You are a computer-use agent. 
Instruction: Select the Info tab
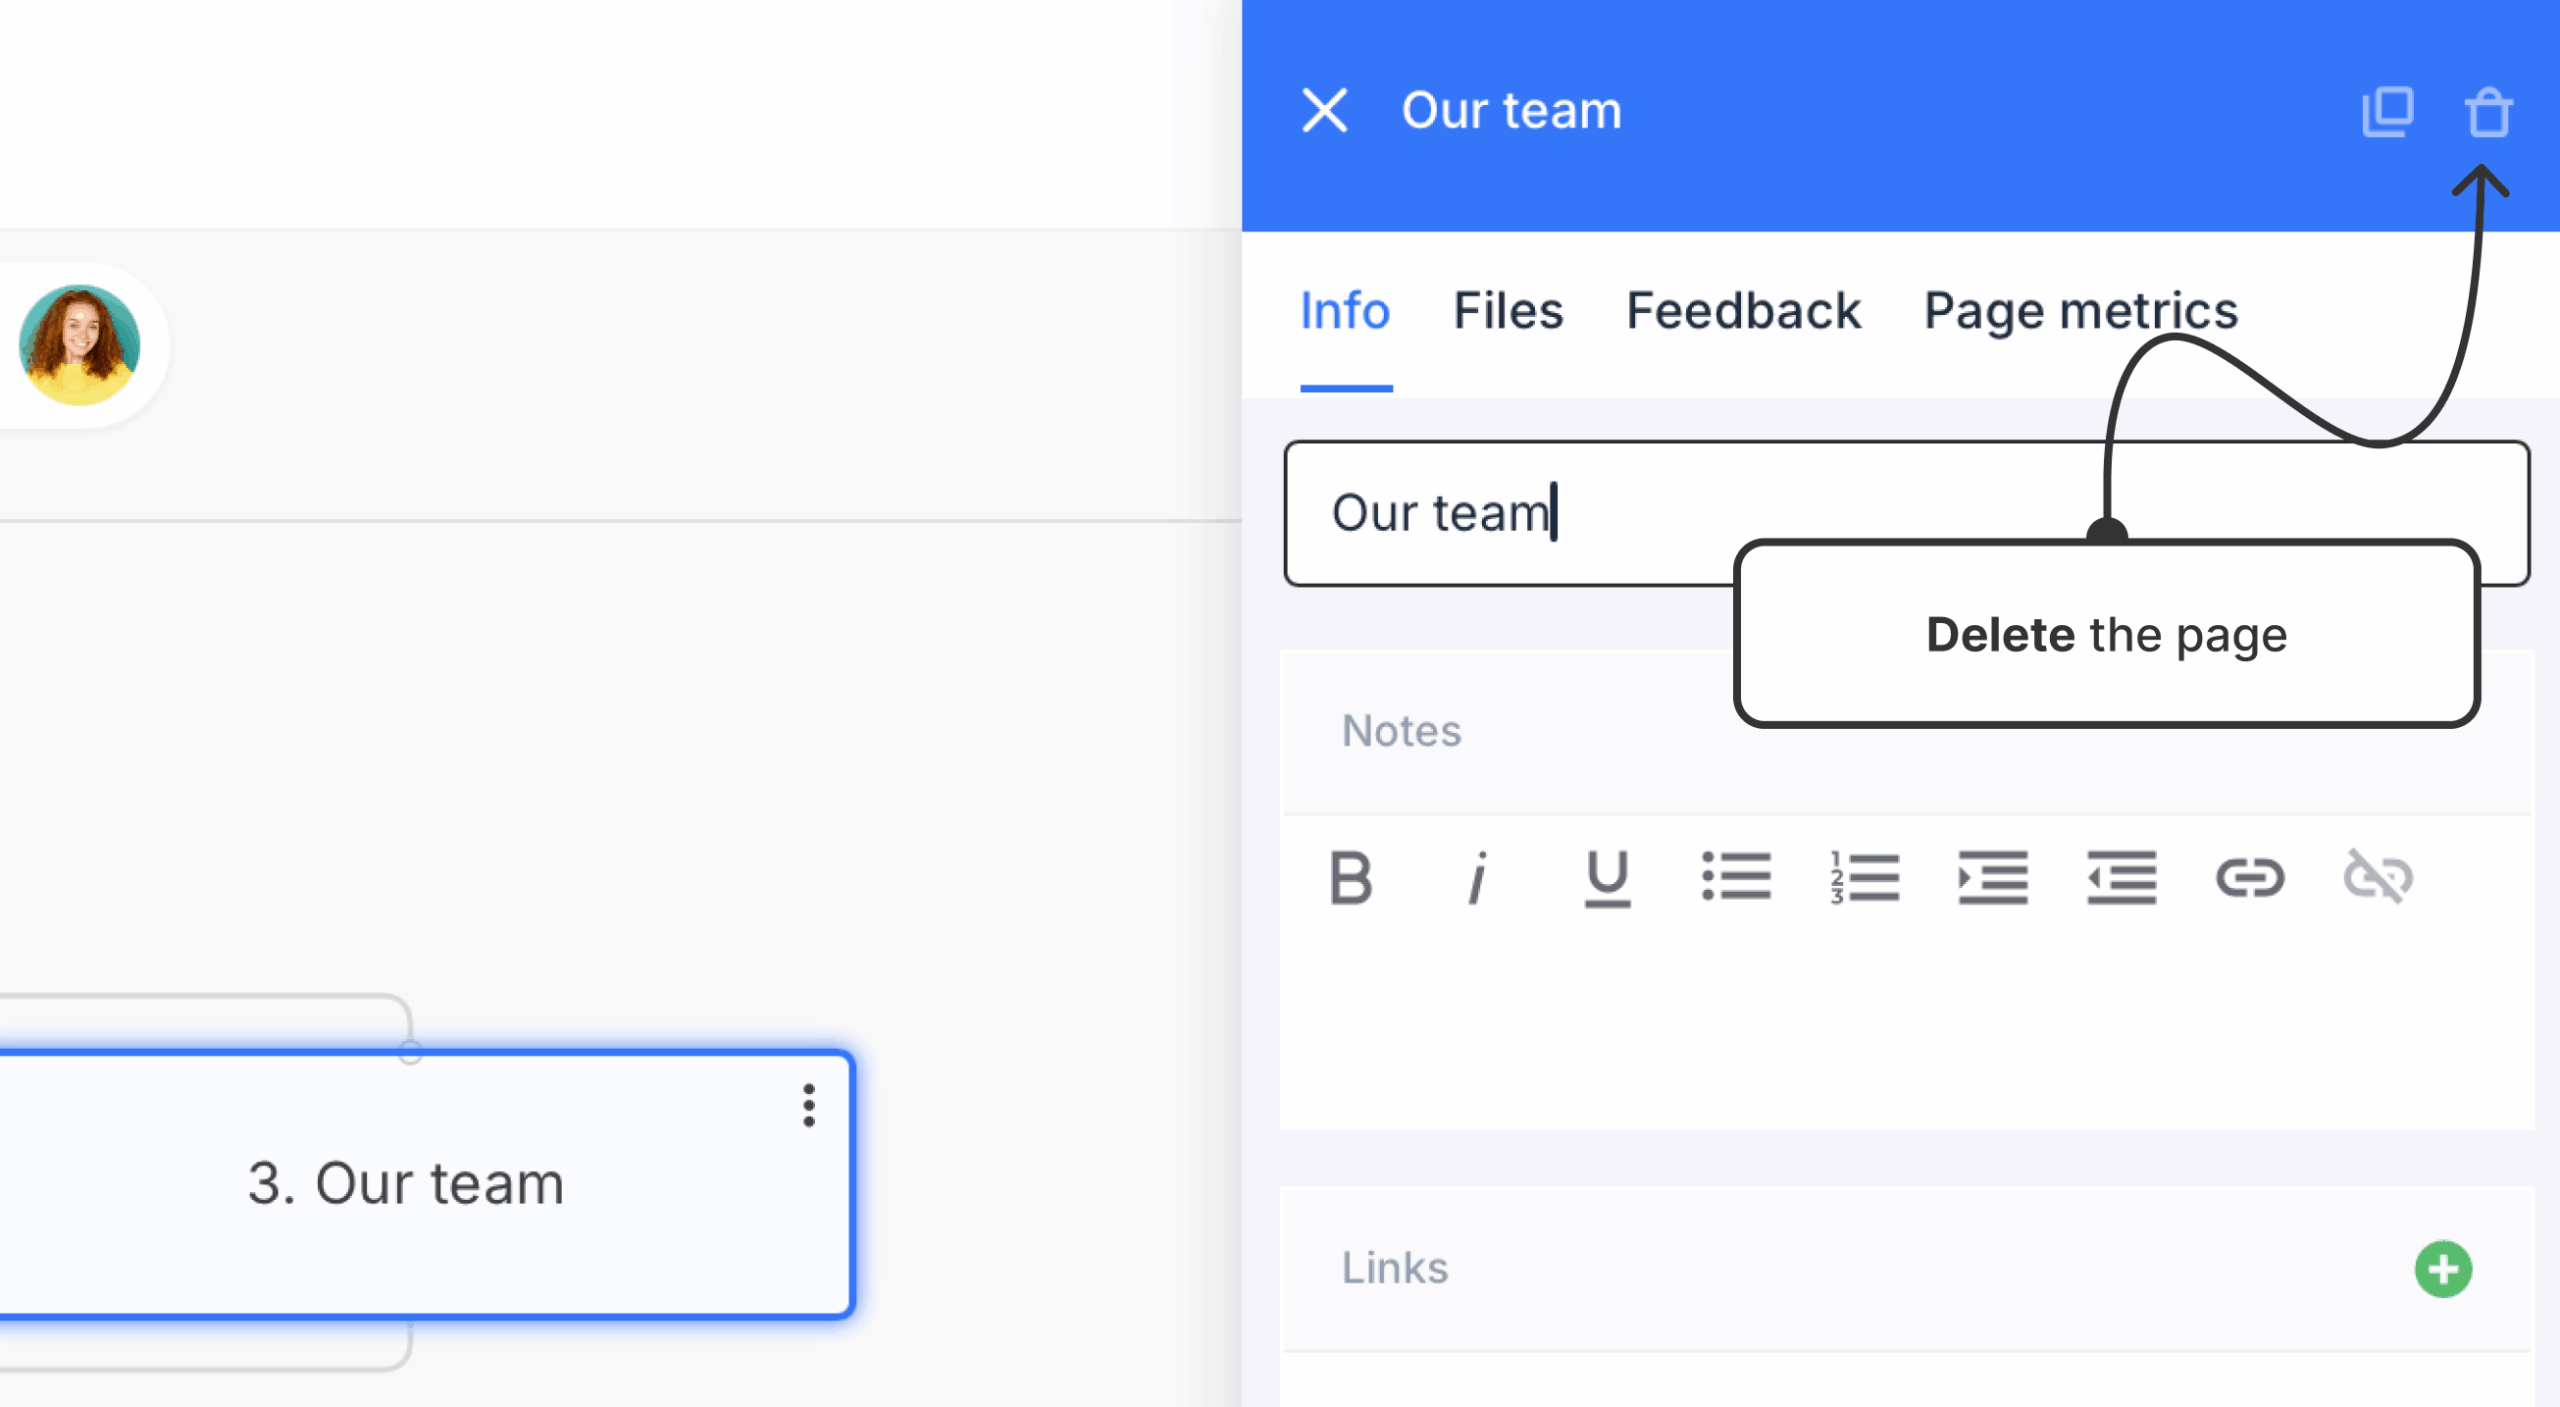pos(1345,311)
